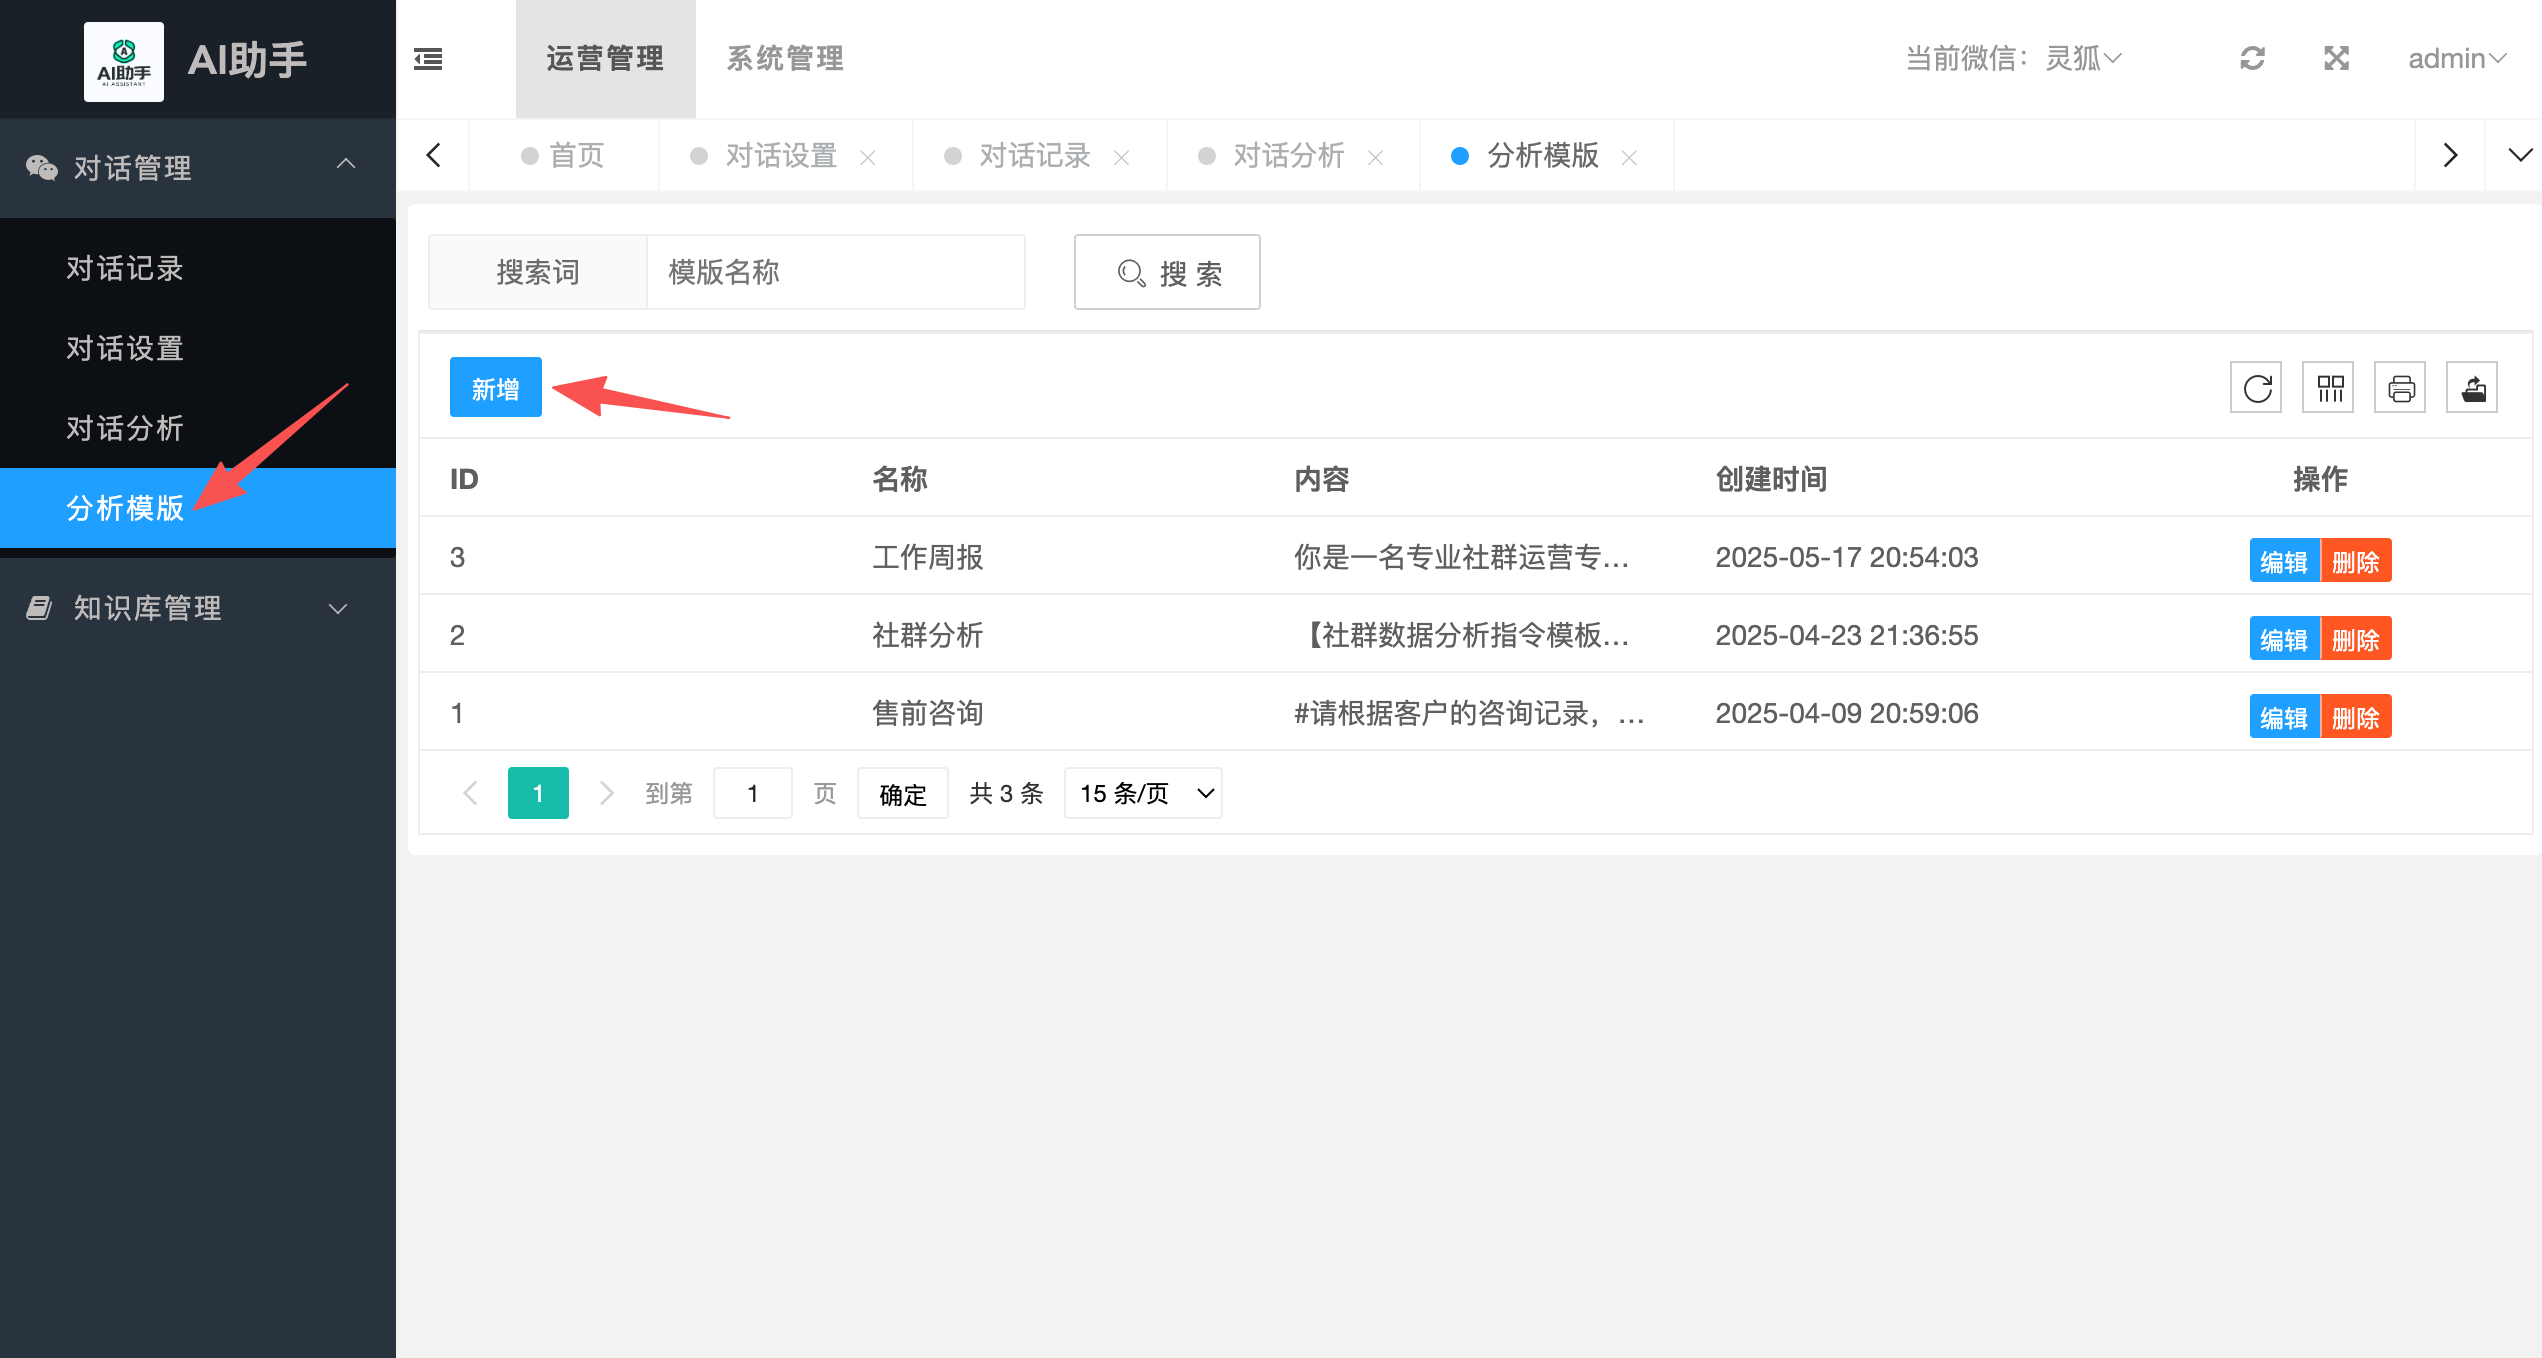Open column filter grid icon
The height and width of the screenshot is (1358, 2542).
pyautogui.click(x=2329, y=388)
